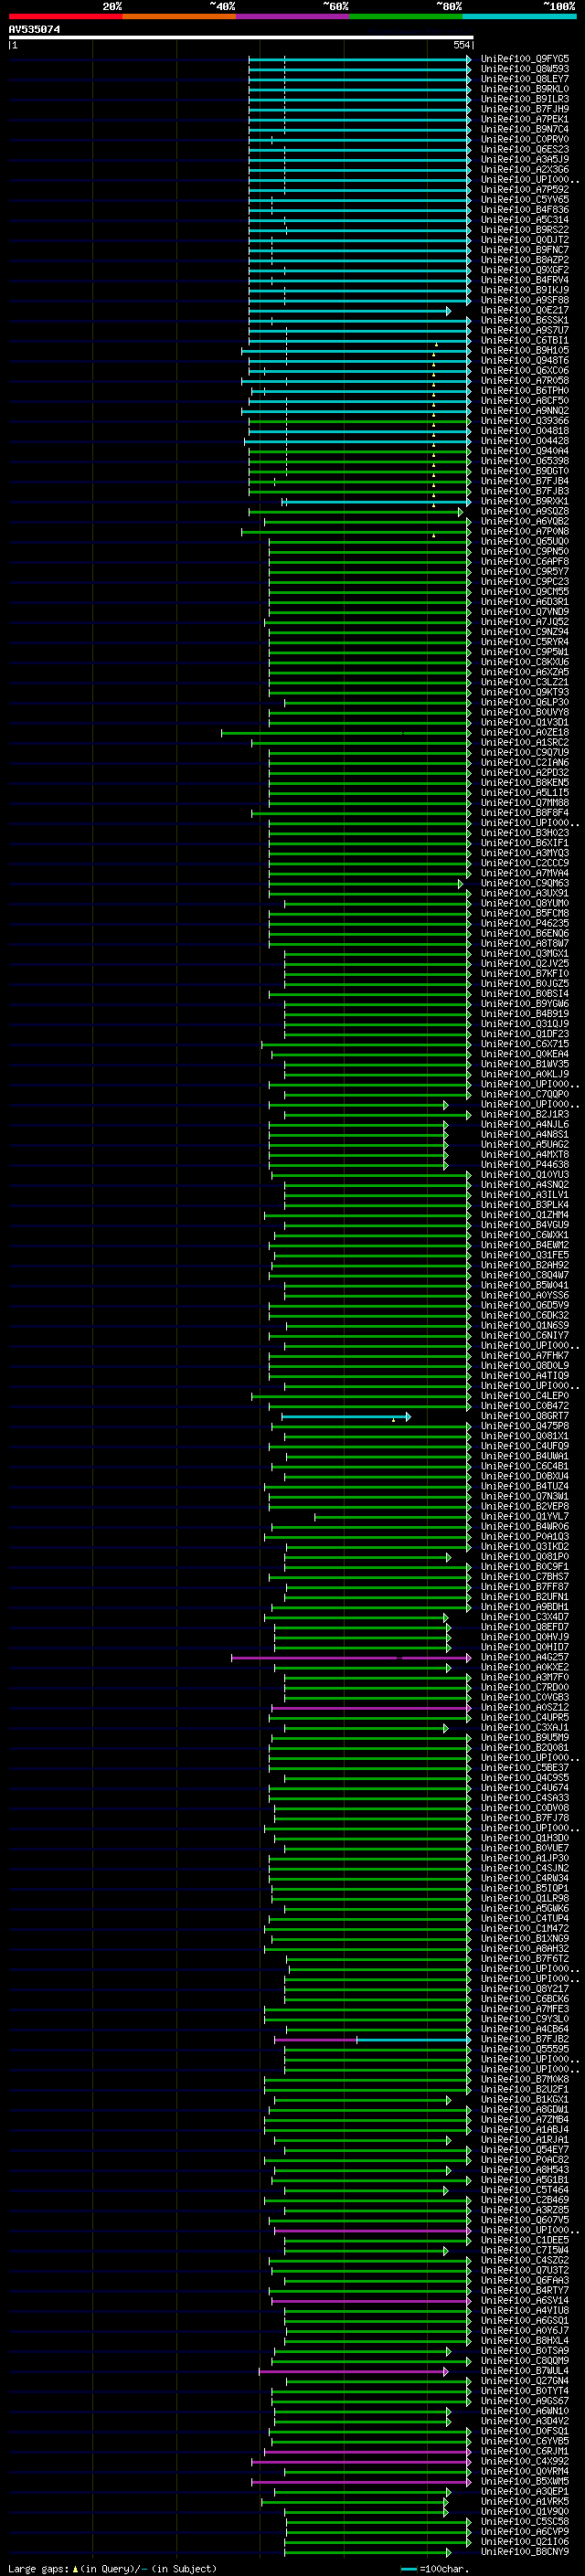The width and height of the screenshot is (585, 2576).
Task: Click UniRef100_P0AC82 label
Action: coord(525,2159)
